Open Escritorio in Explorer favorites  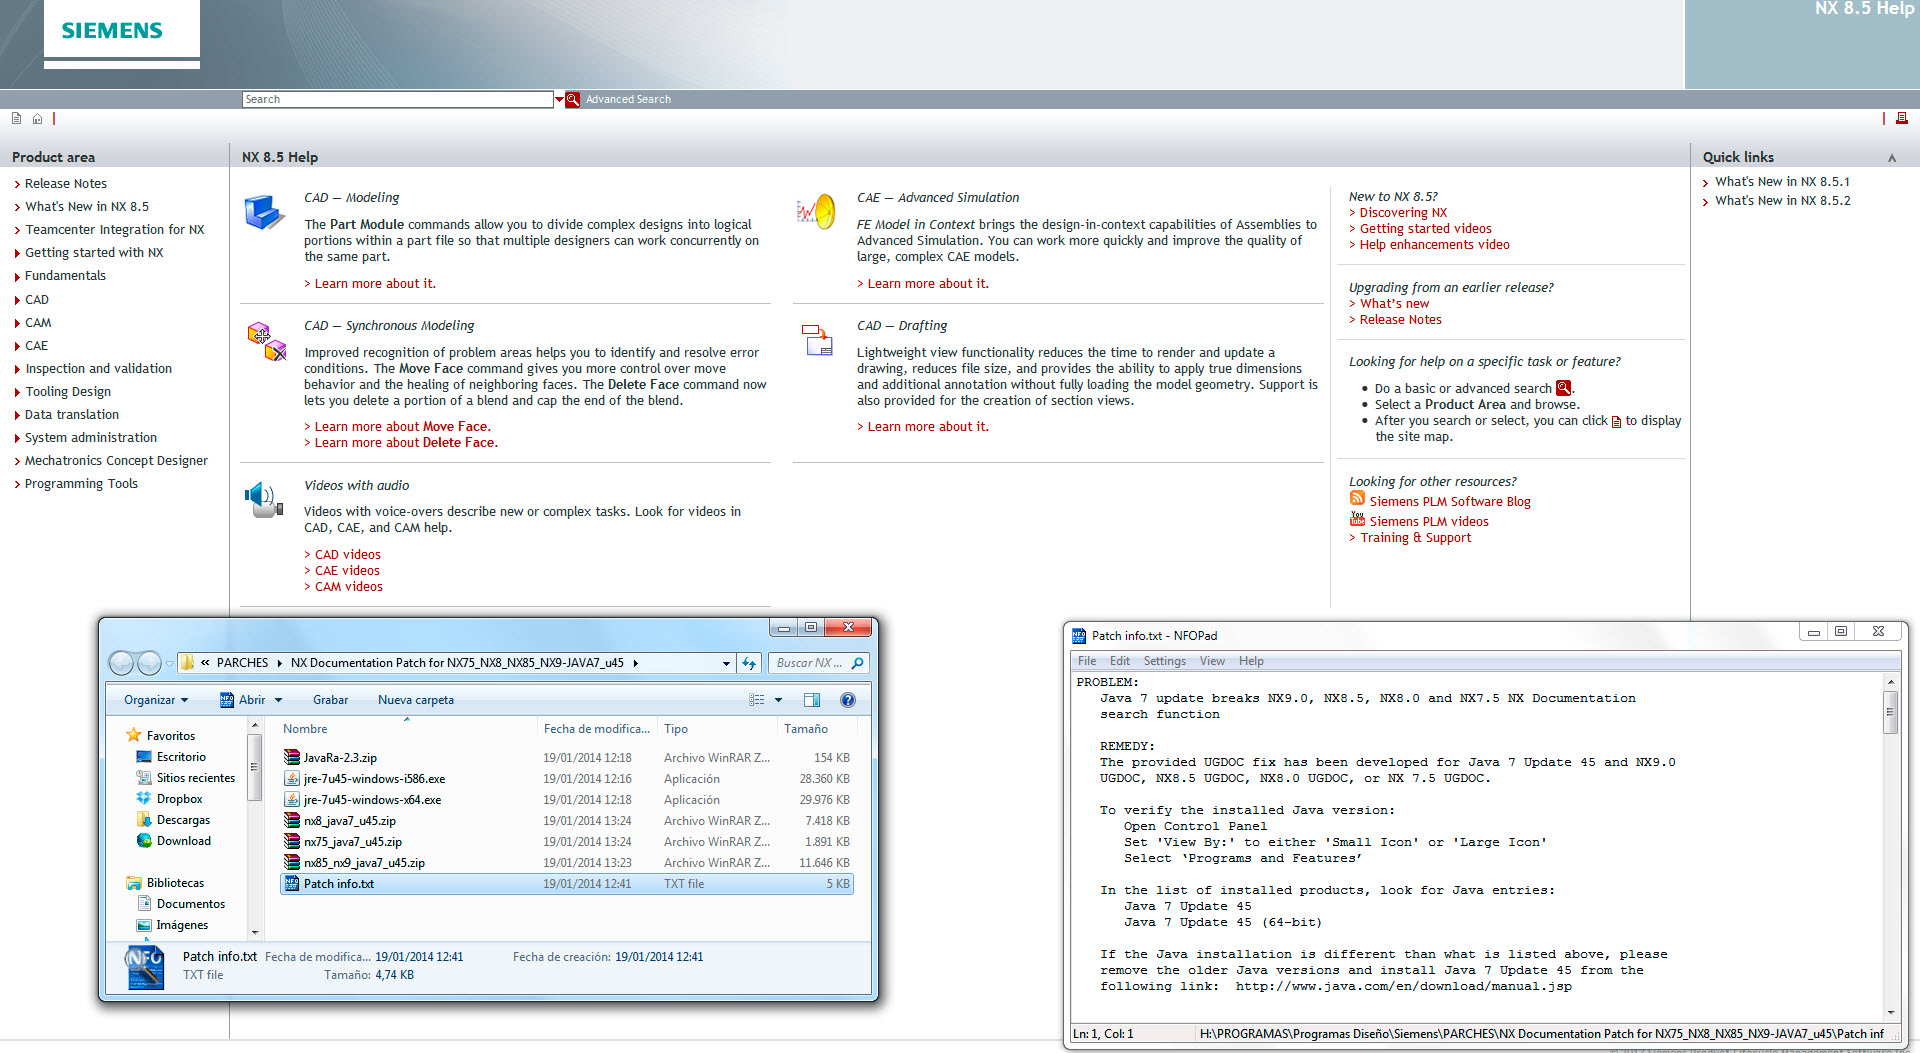[x=181, y=757]
